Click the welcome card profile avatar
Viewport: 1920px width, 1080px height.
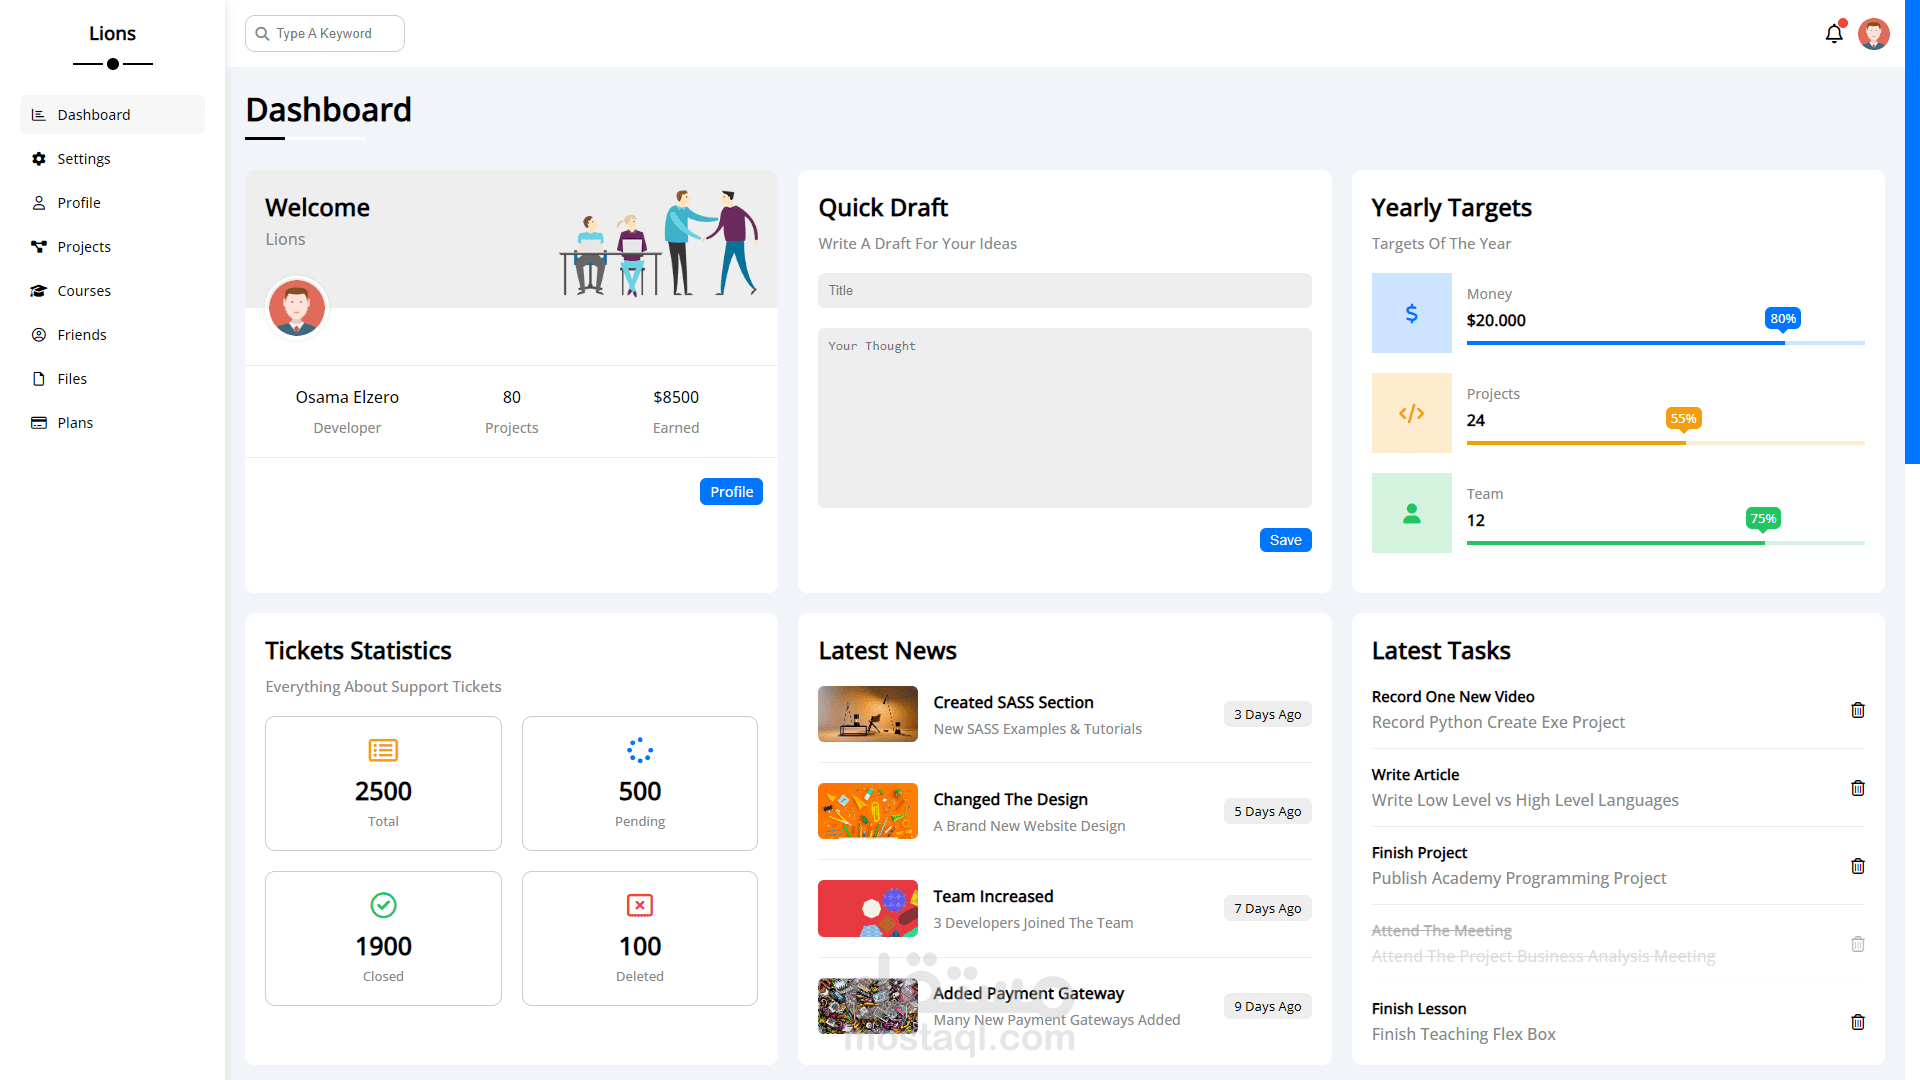(x=296, y=307)
